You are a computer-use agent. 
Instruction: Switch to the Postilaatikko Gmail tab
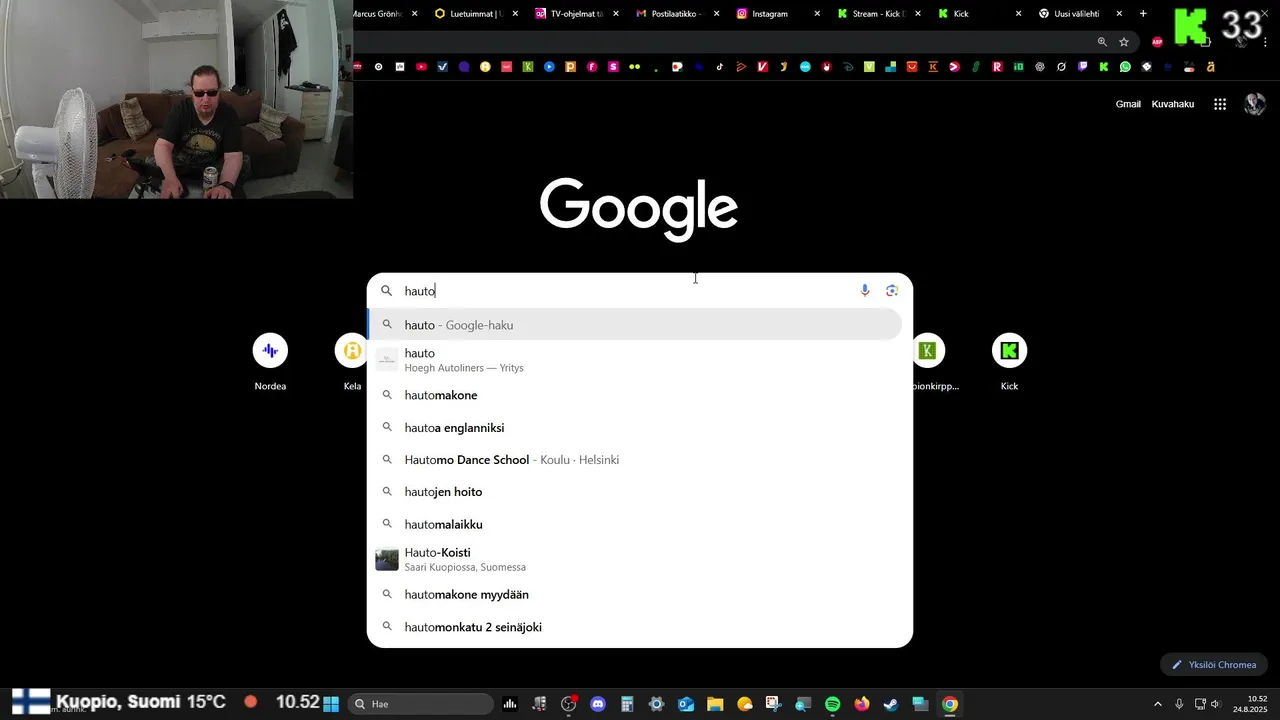679,14
